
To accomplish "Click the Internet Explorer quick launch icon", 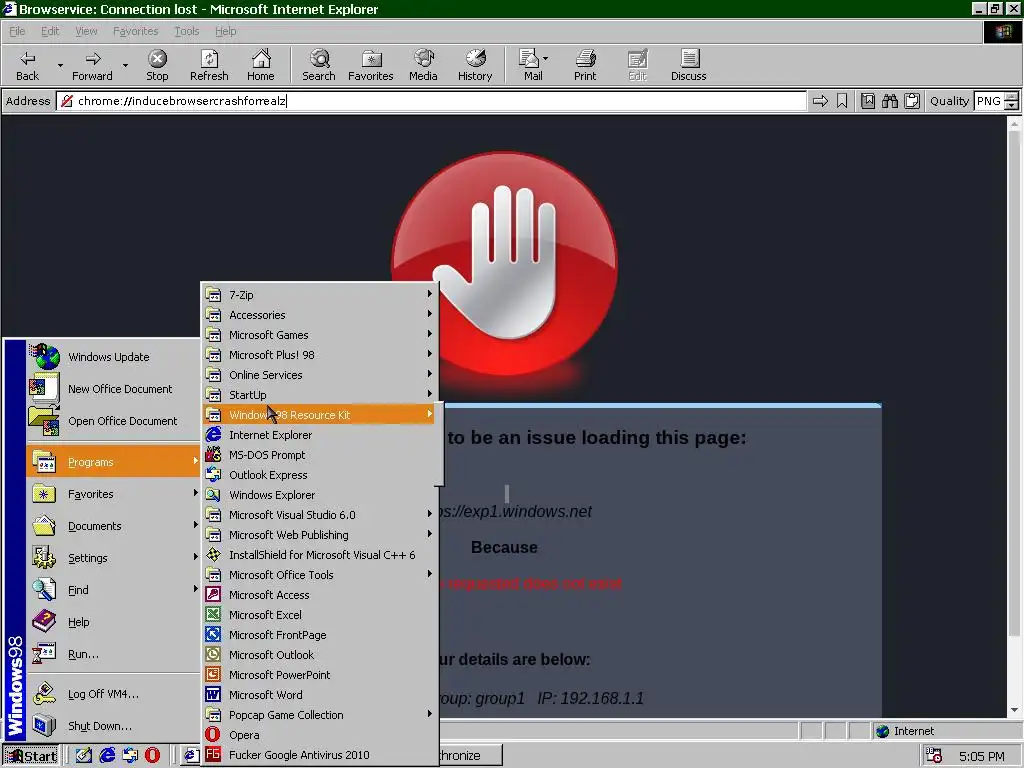I will coord(107,755).
